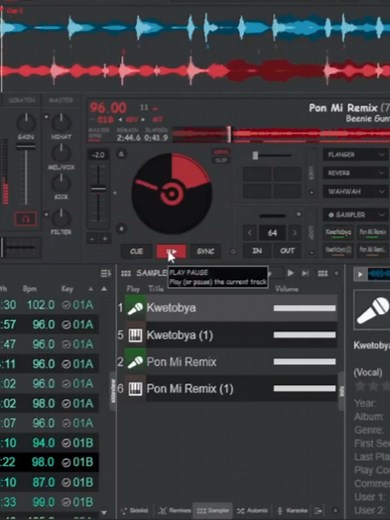The width and height of the screenshot is (390, 520).
Task: Click the KICK knob
Action: tap(61, 183)
